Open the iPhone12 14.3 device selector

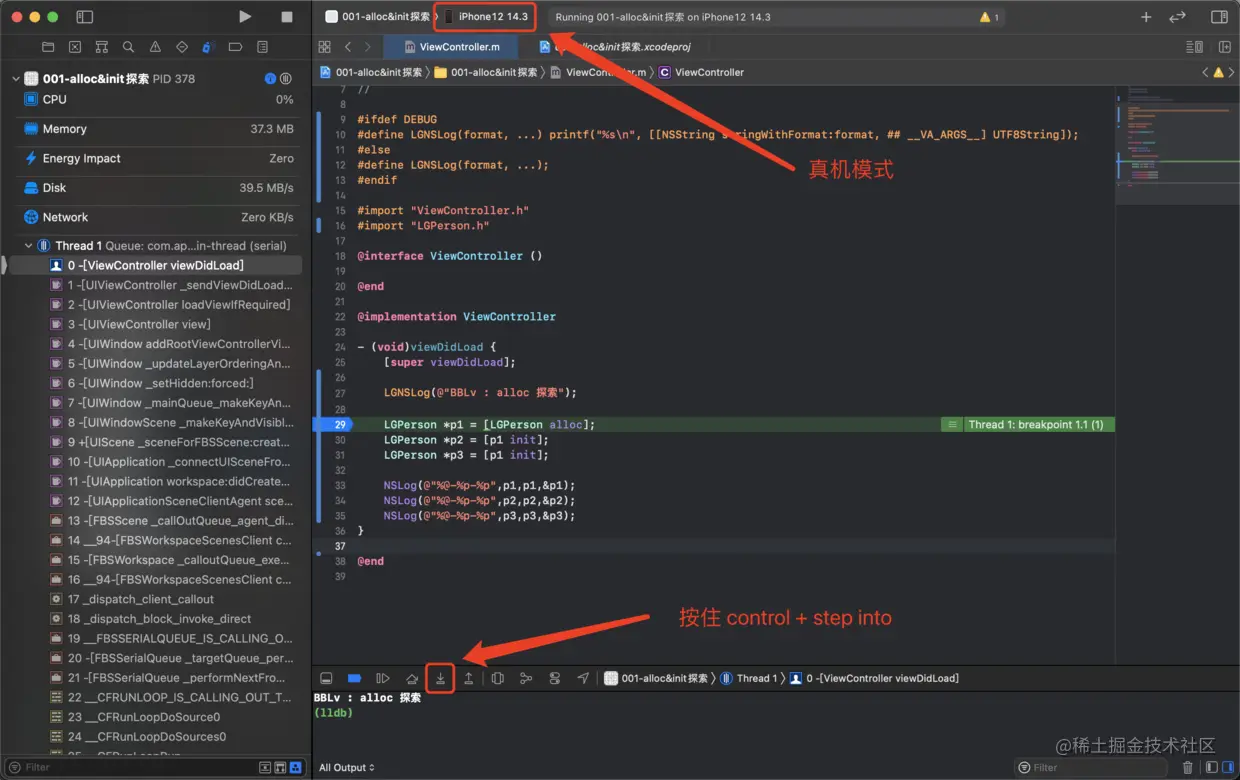(x=486, y=17)
